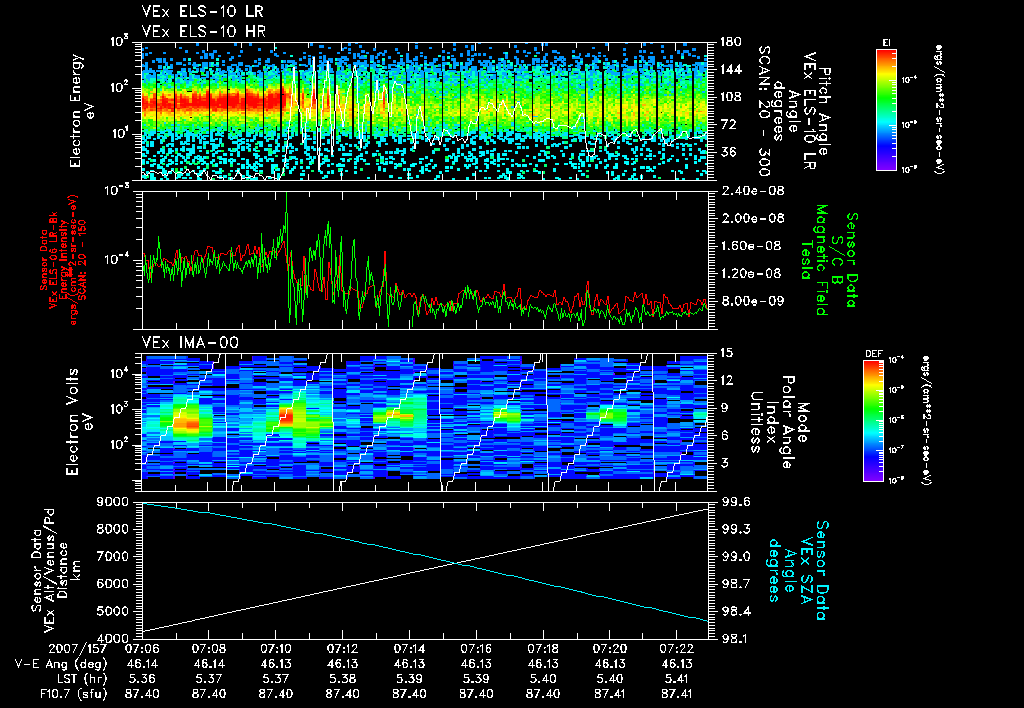The image size is (1024, 708).
Task: Click the 'SCAN: 20 - 300' label
Action: coord(763,110)
